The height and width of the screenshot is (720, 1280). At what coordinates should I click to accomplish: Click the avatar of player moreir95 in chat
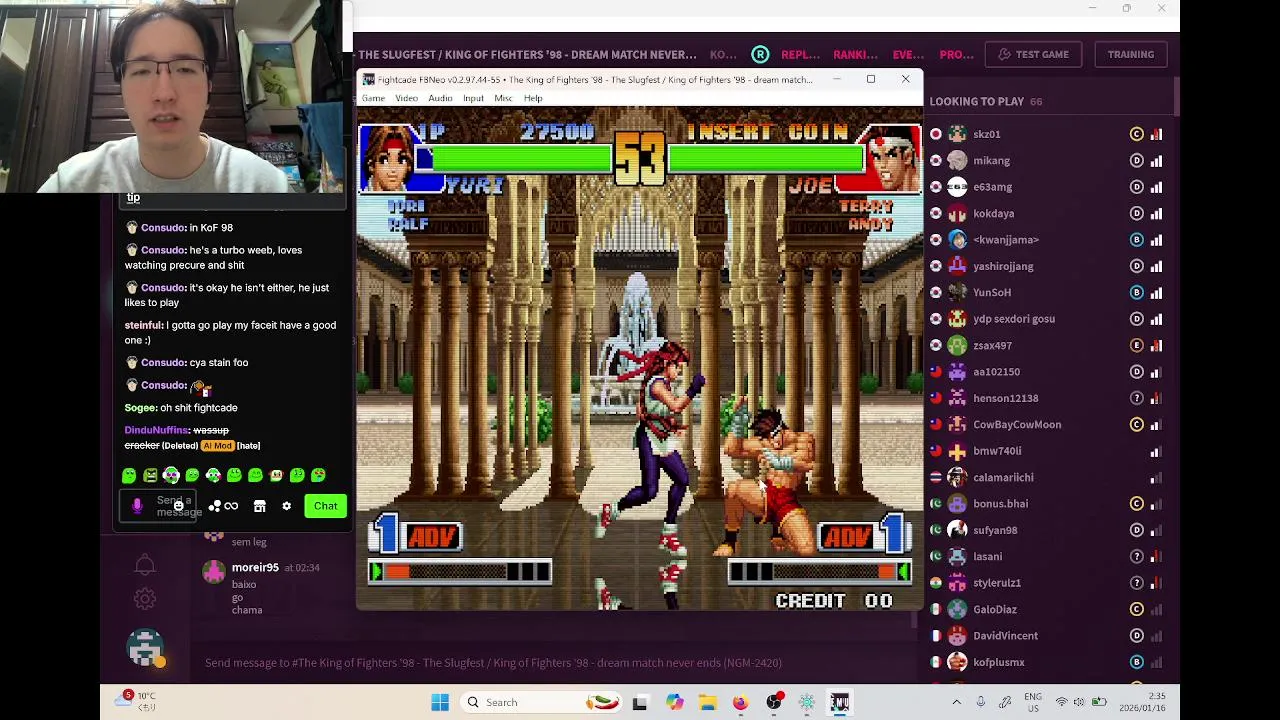click(214, 571)
